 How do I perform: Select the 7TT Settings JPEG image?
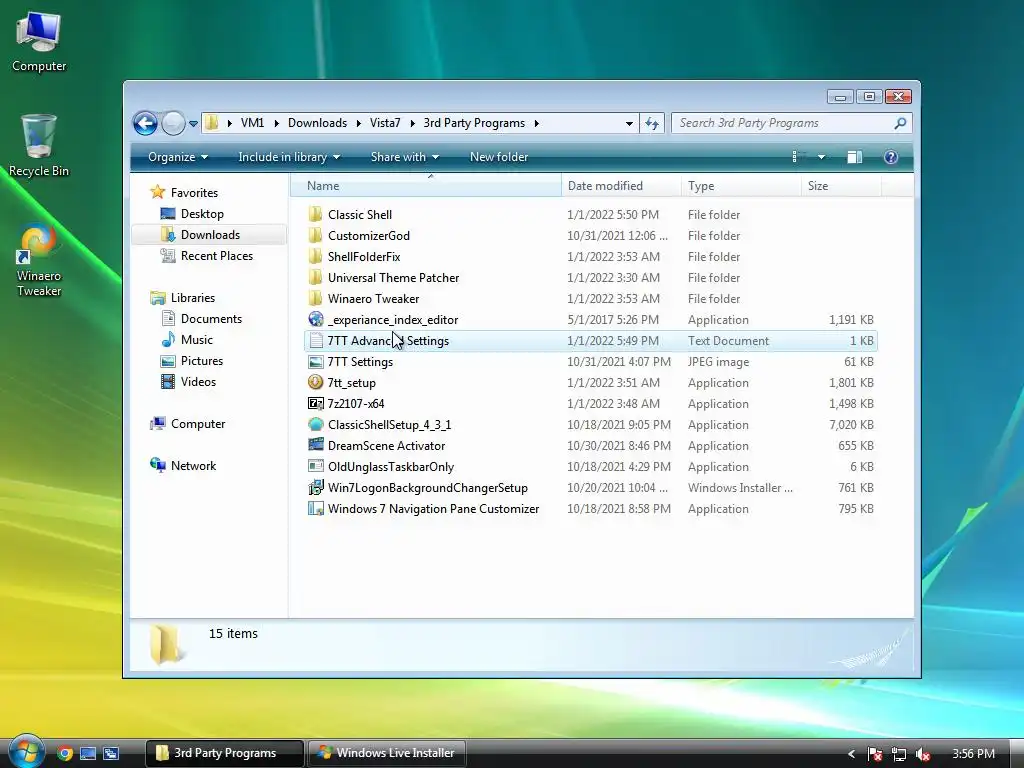tap(591, 362)
